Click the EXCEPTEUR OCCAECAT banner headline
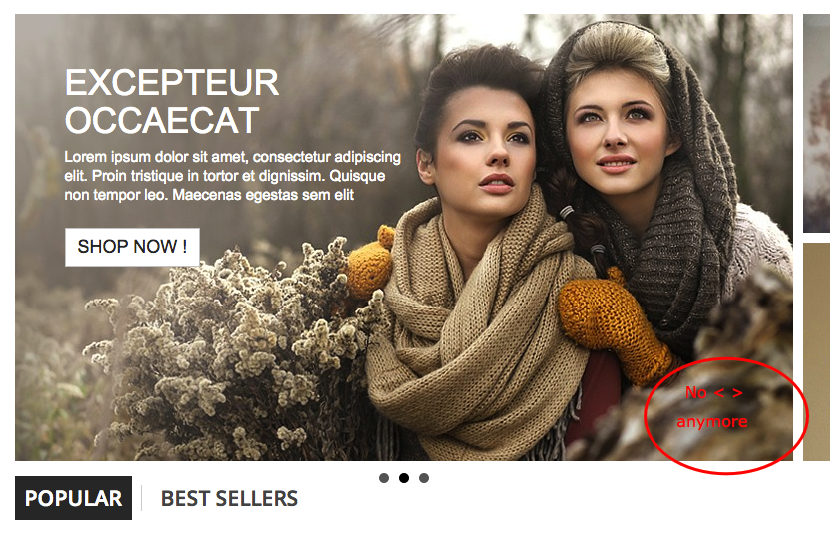Viewport: 830px width, 550px height. tap(172, 102)
